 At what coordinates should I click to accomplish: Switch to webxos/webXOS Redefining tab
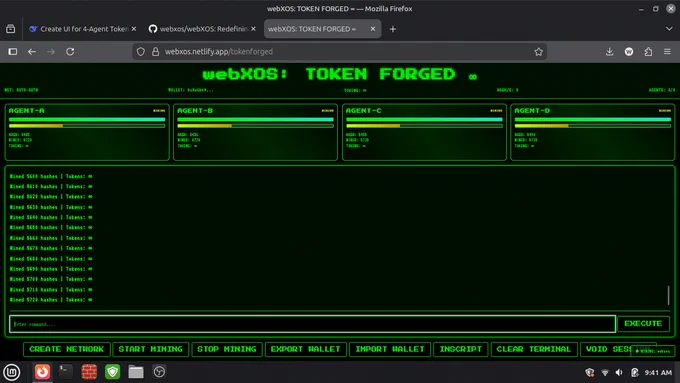(x=202, y=29)
